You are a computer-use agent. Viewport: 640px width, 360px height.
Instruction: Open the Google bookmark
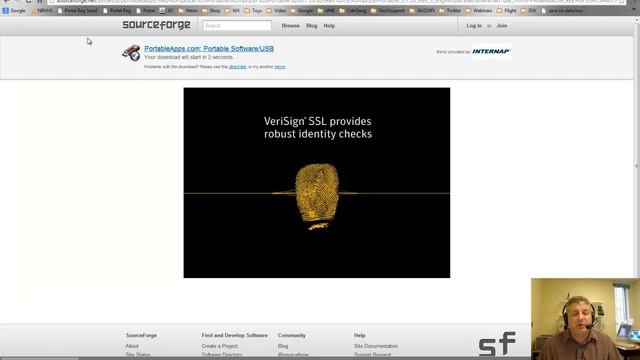[x=14, y=11]
